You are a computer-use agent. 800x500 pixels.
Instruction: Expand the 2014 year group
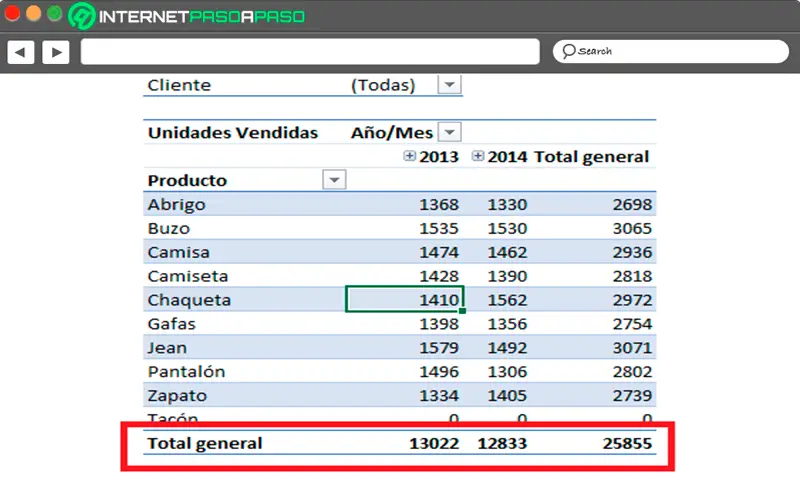pyautogui.click(x=478, y=156)
